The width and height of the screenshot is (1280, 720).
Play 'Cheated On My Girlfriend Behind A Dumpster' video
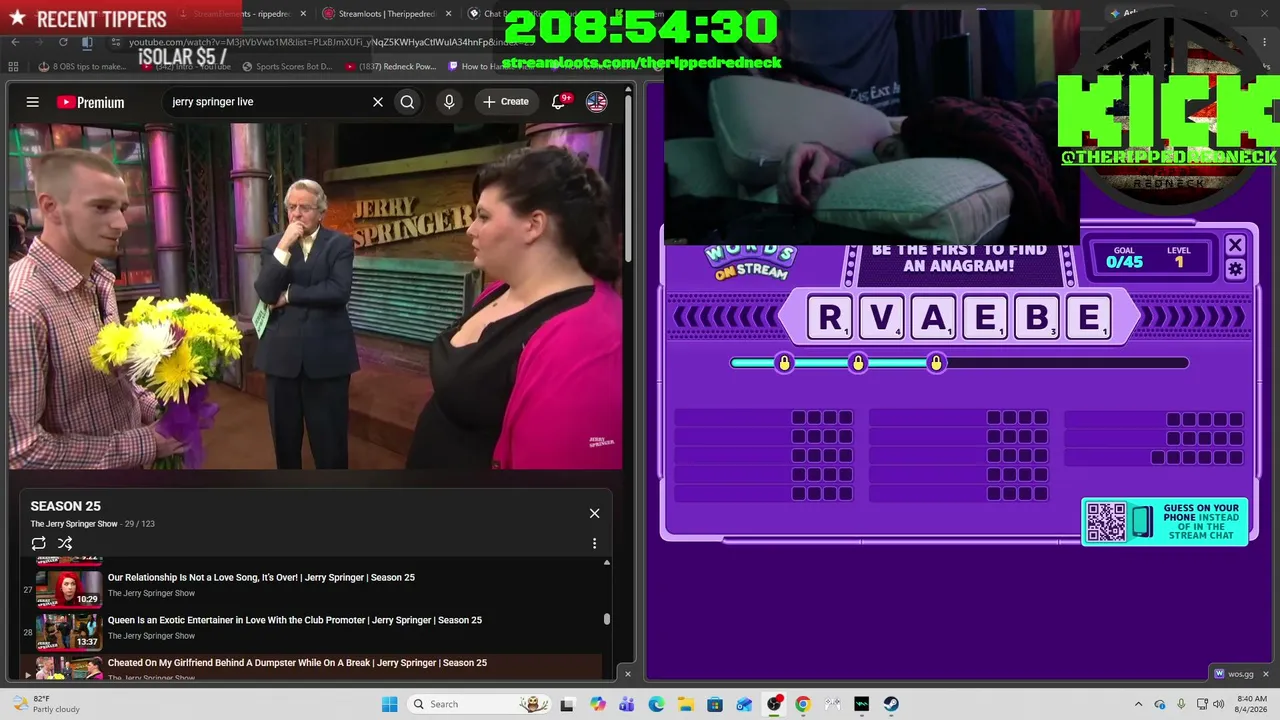tap(297, 663)
